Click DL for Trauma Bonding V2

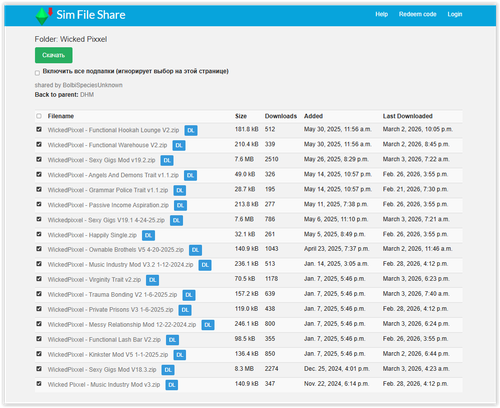coord(189,295)
